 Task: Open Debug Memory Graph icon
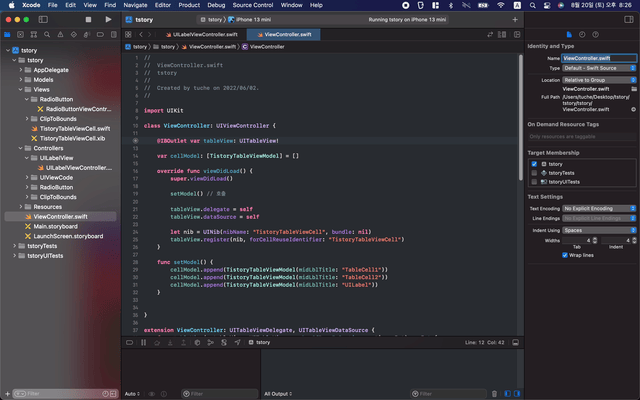(211, 342)
